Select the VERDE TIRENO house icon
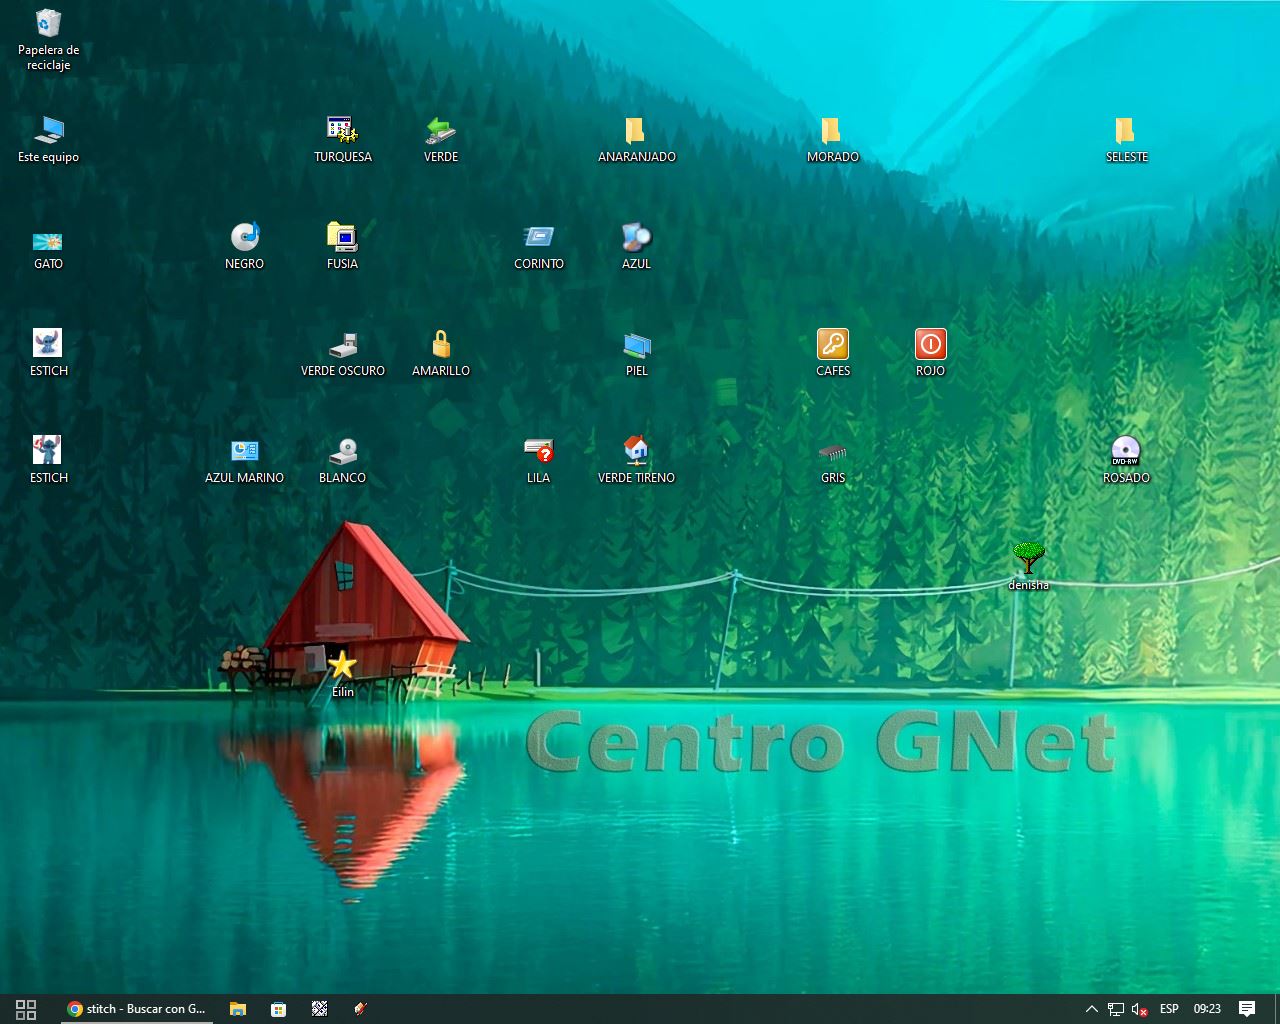This screenshot has height=1024, width=1280. pos(636,452)
